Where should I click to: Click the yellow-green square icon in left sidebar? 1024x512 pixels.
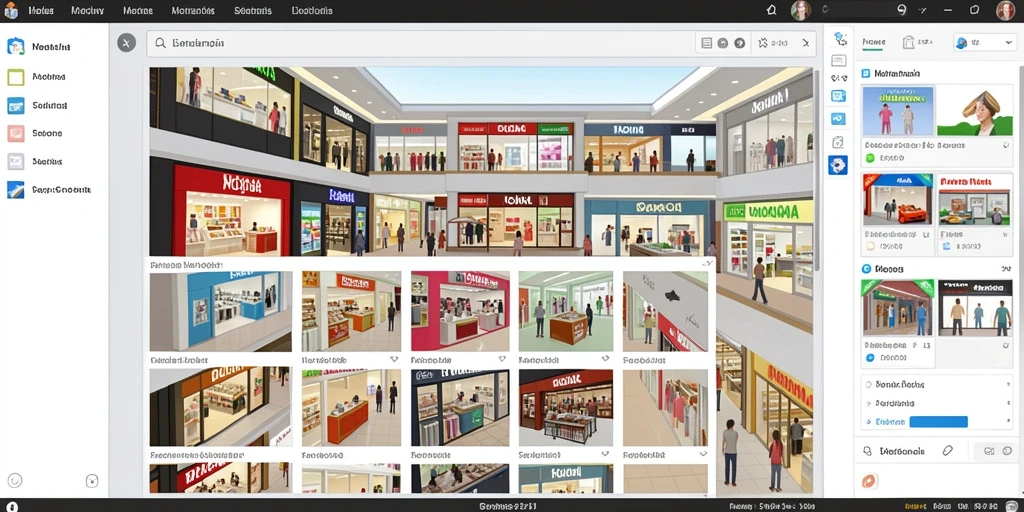coord(16,77)
